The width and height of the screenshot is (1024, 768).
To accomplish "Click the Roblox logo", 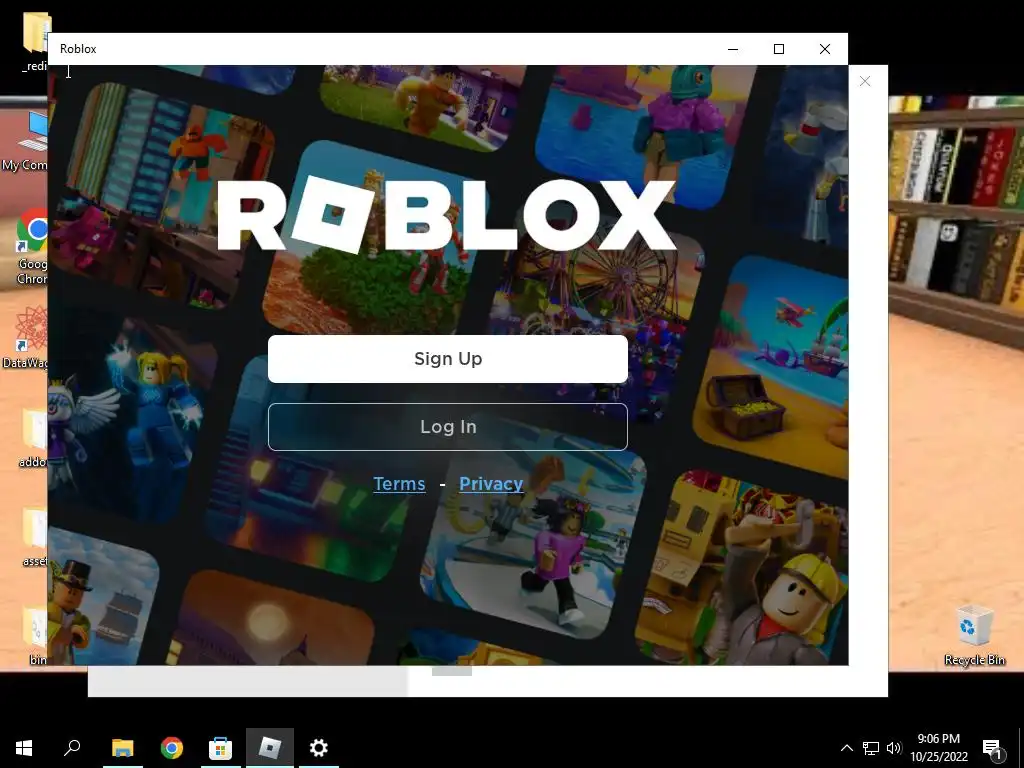I will click(x=447, y=214).
